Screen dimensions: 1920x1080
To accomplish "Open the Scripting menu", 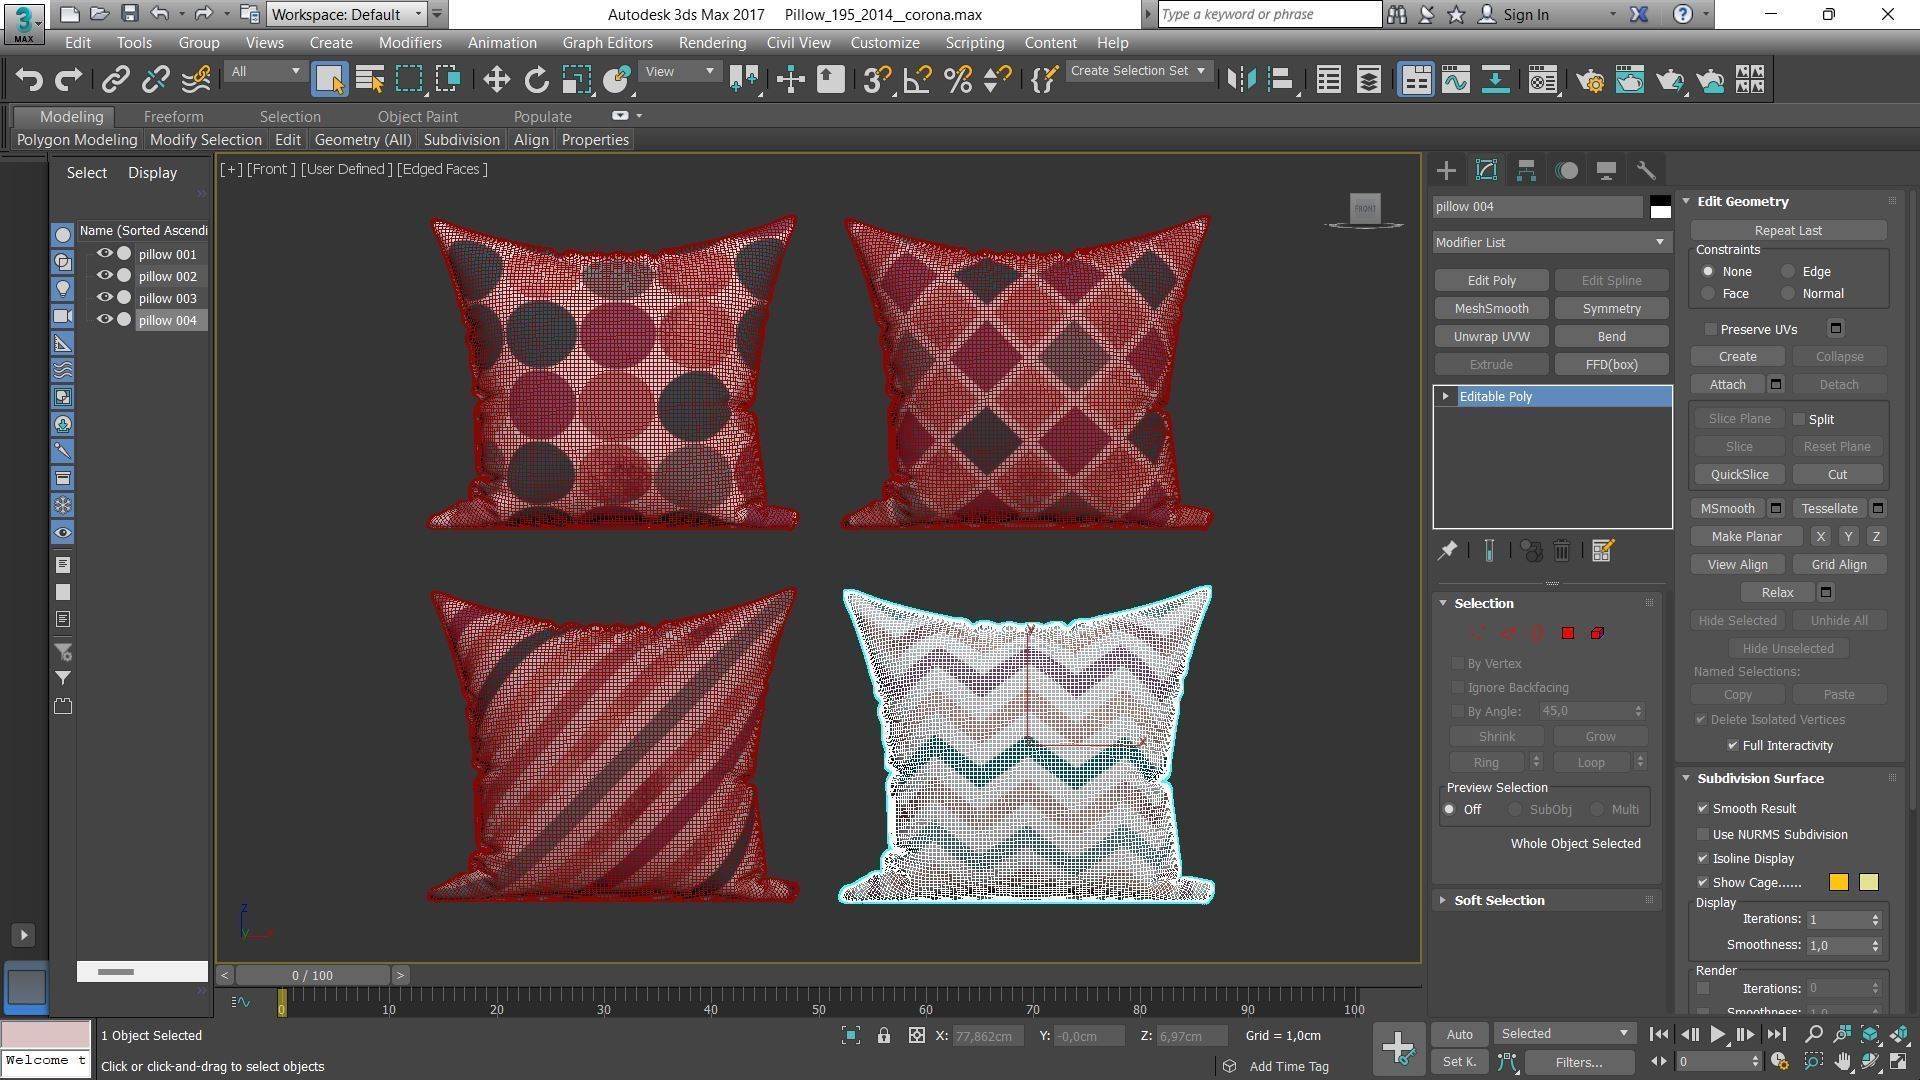I will click(974, 43).
